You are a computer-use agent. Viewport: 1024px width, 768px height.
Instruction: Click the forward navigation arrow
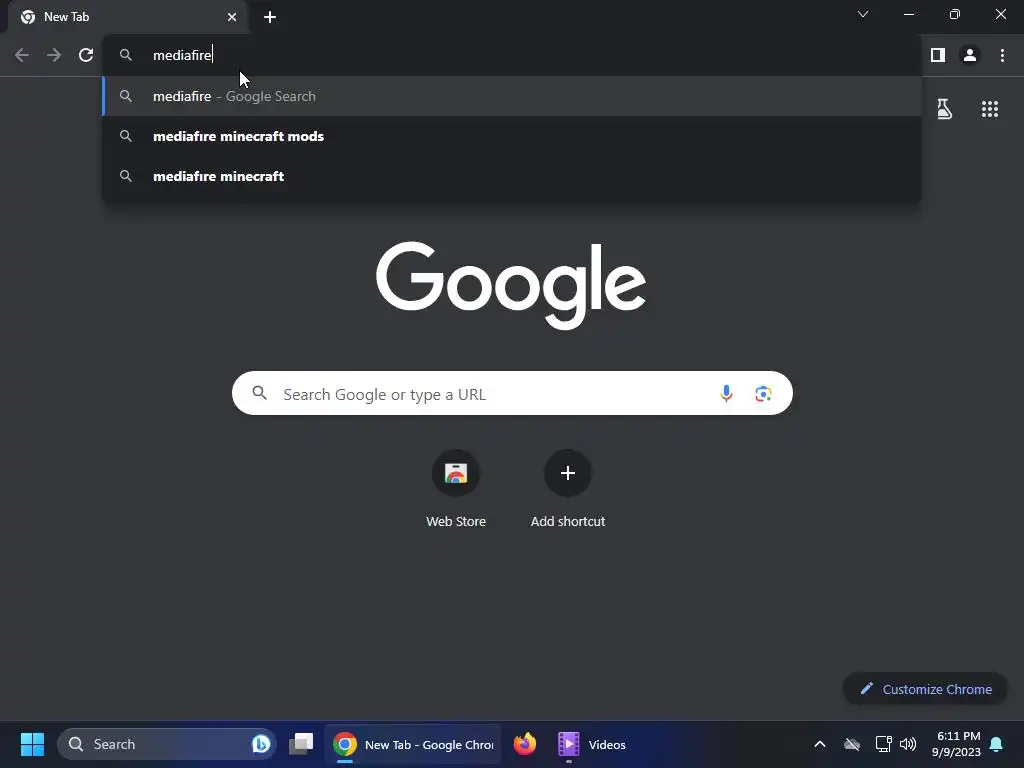[x=54, y=55]
